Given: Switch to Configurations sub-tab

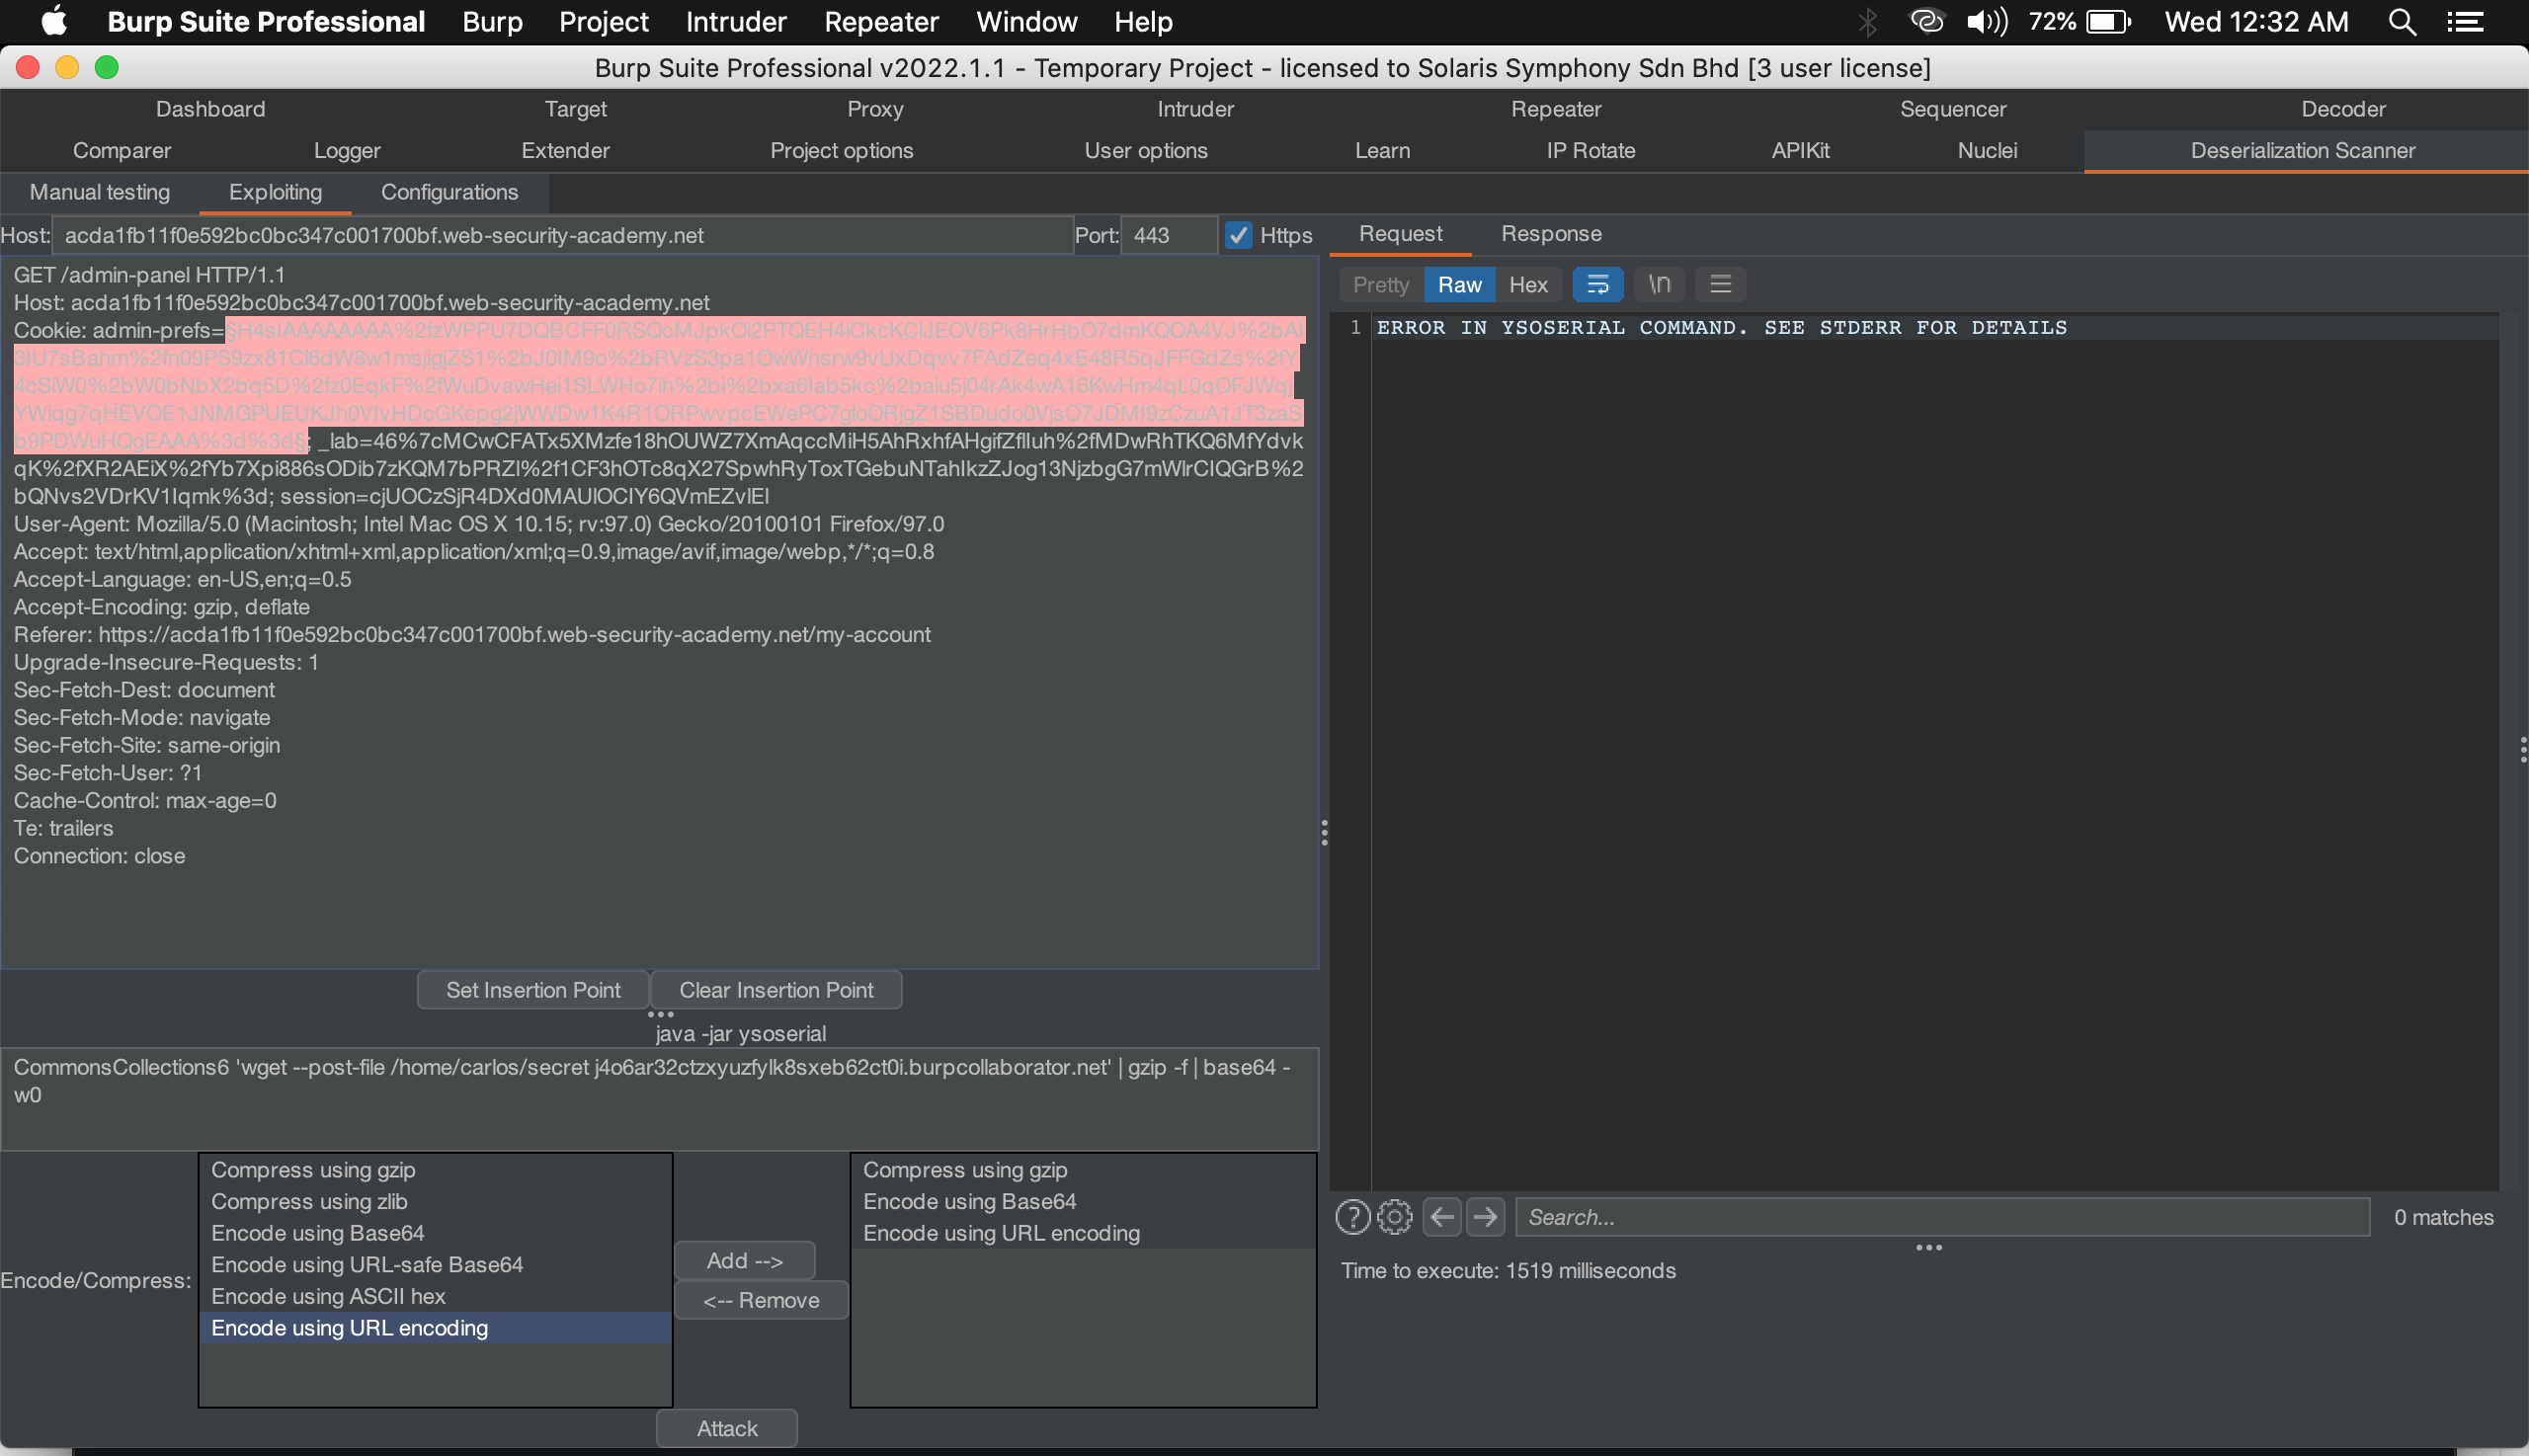Looking at the screenshot, I should 449,192.
